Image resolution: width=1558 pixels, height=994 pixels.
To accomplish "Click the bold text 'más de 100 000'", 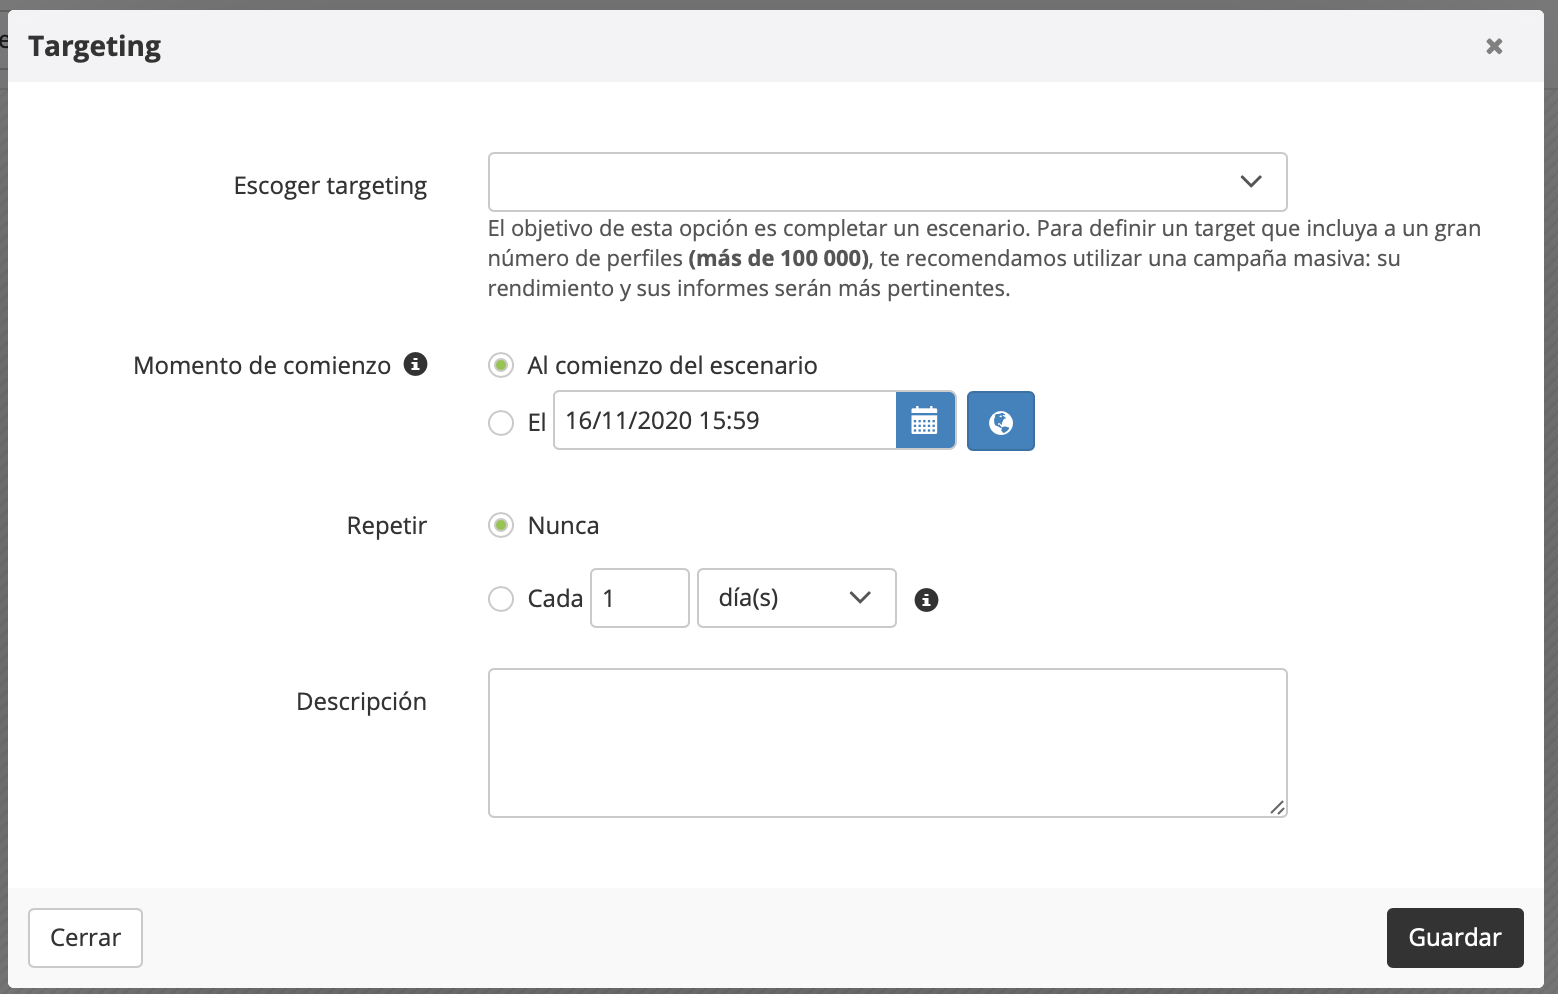I will click(780, 258).
